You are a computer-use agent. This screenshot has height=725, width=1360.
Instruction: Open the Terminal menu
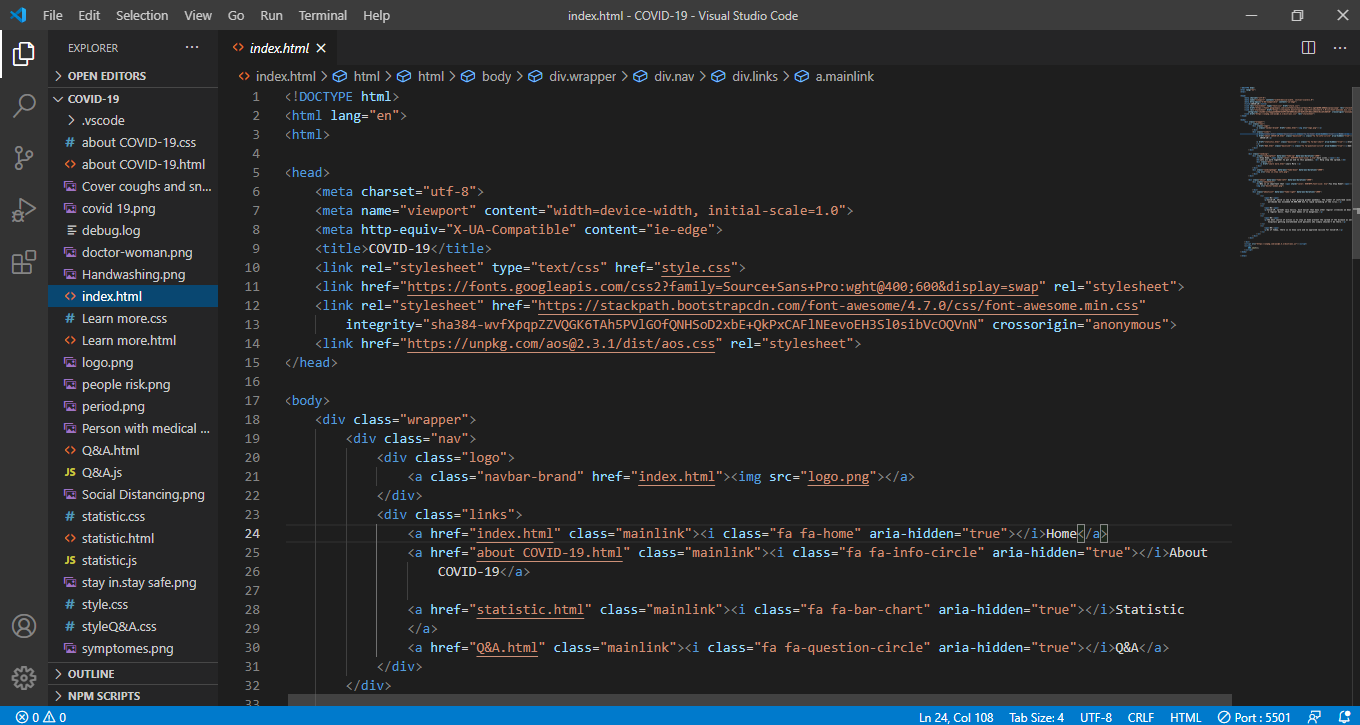click(x=323, y=15)
